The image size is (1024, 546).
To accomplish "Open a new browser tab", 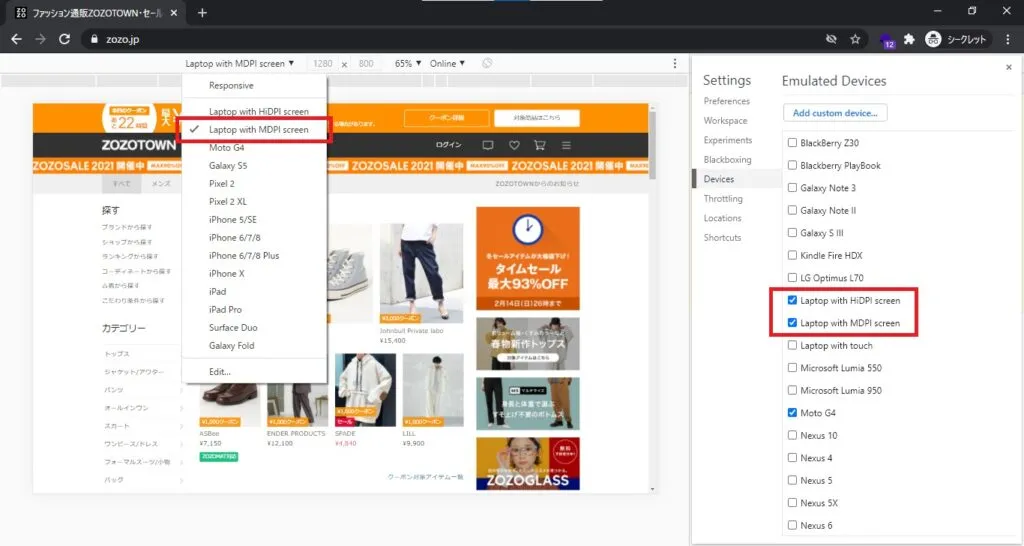I will [x=202, y=12].
